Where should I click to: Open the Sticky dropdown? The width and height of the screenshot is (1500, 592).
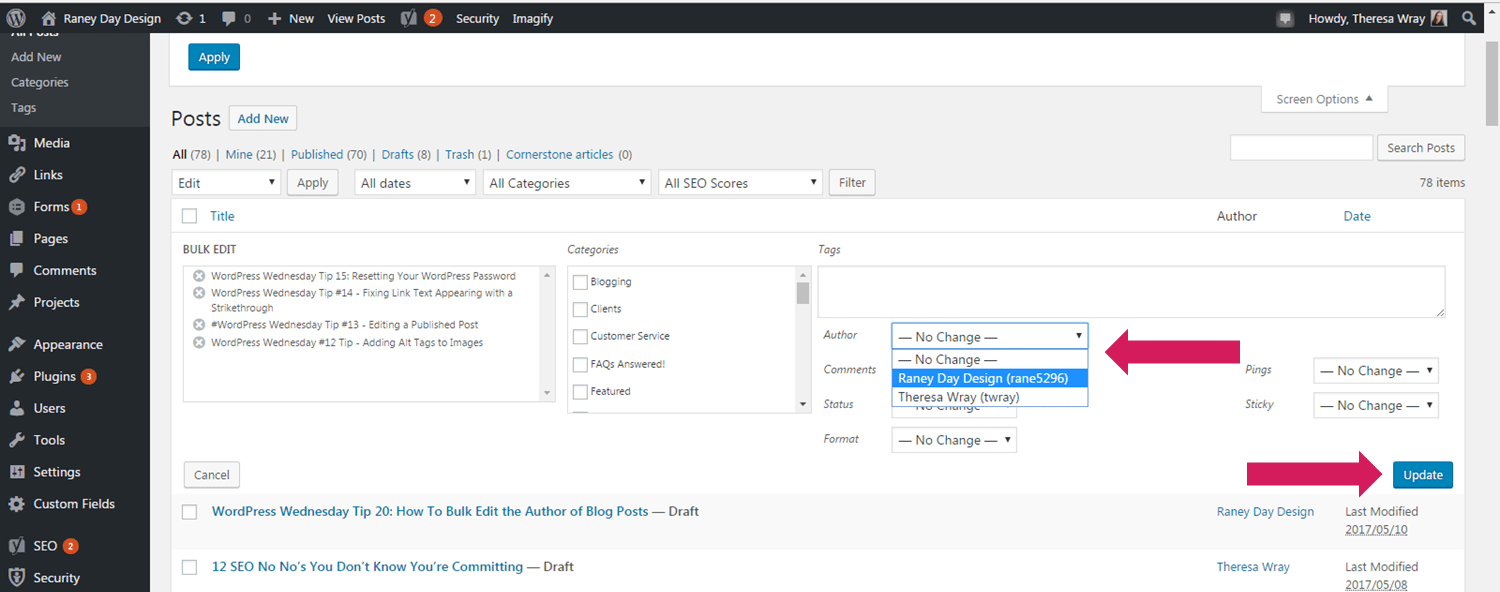(x=1376, y=405)
